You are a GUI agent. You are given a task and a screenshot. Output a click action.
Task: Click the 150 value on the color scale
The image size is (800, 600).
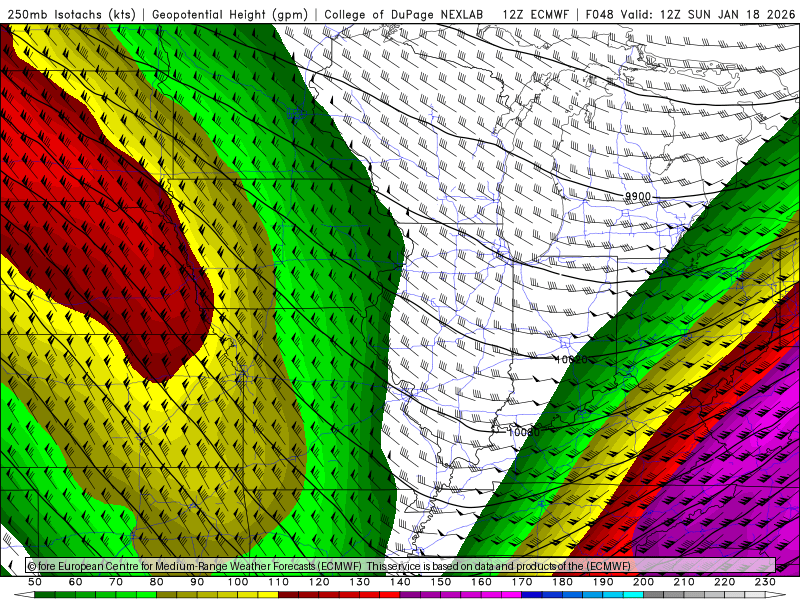pyautogui.click(x=440, y=582)
